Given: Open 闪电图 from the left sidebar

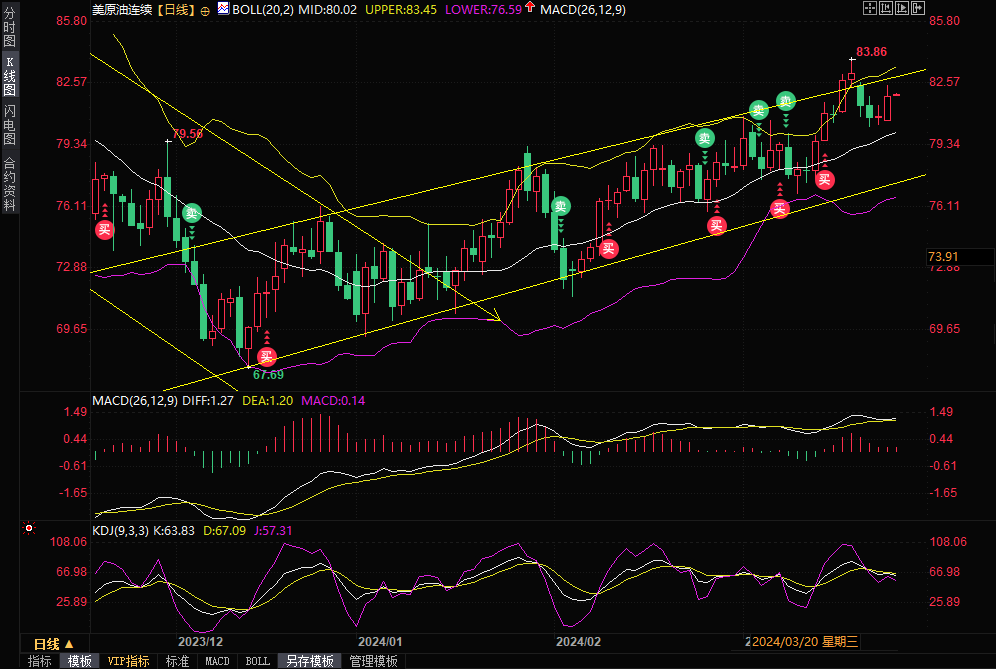Looking at the screenshot, I should pyautogui.click(x=9, y=124).
